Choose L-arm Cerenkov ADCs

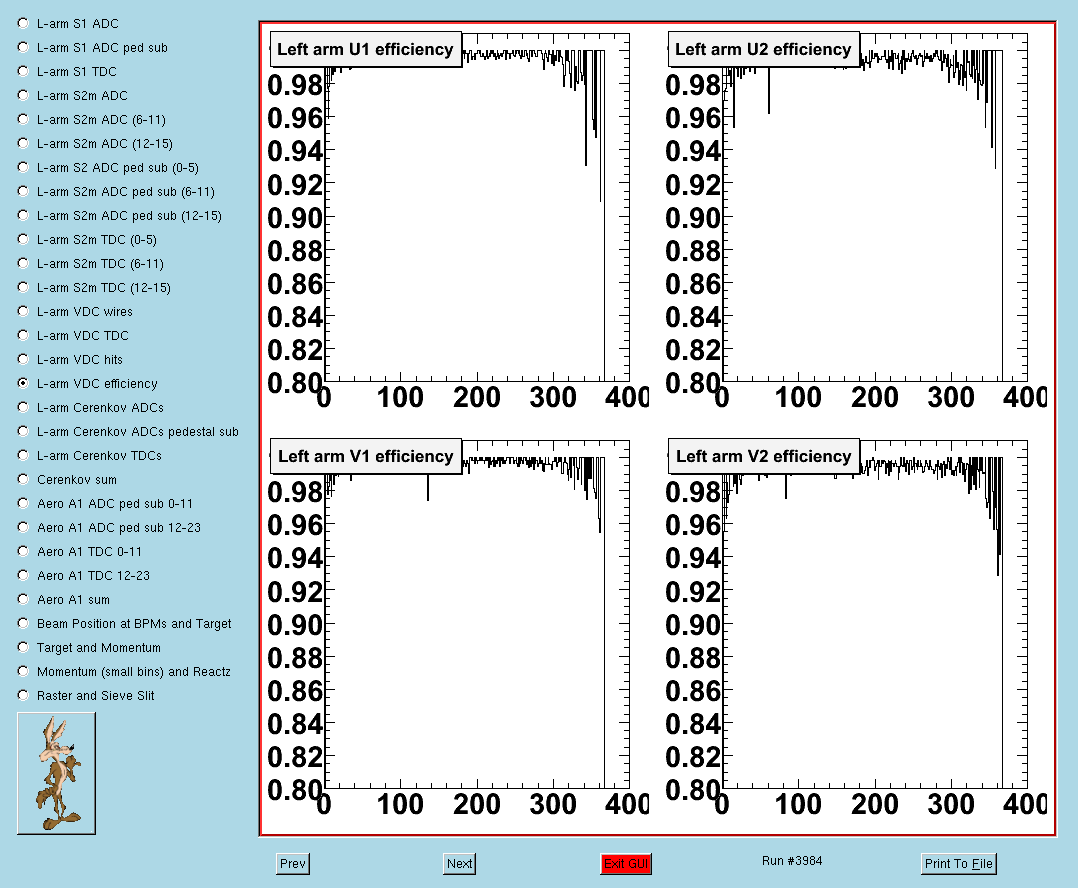(x=23, y=408)
